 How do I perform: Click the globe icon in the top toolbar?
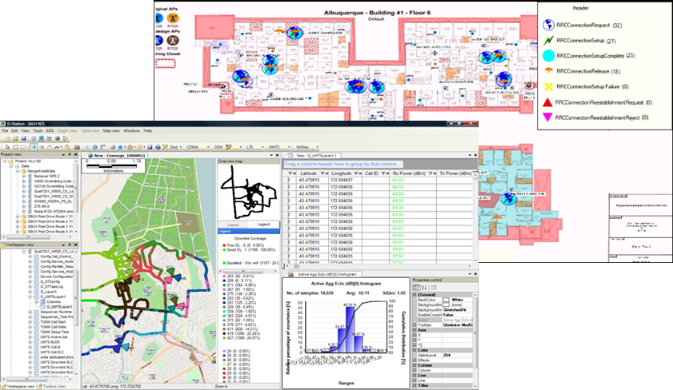58,138
